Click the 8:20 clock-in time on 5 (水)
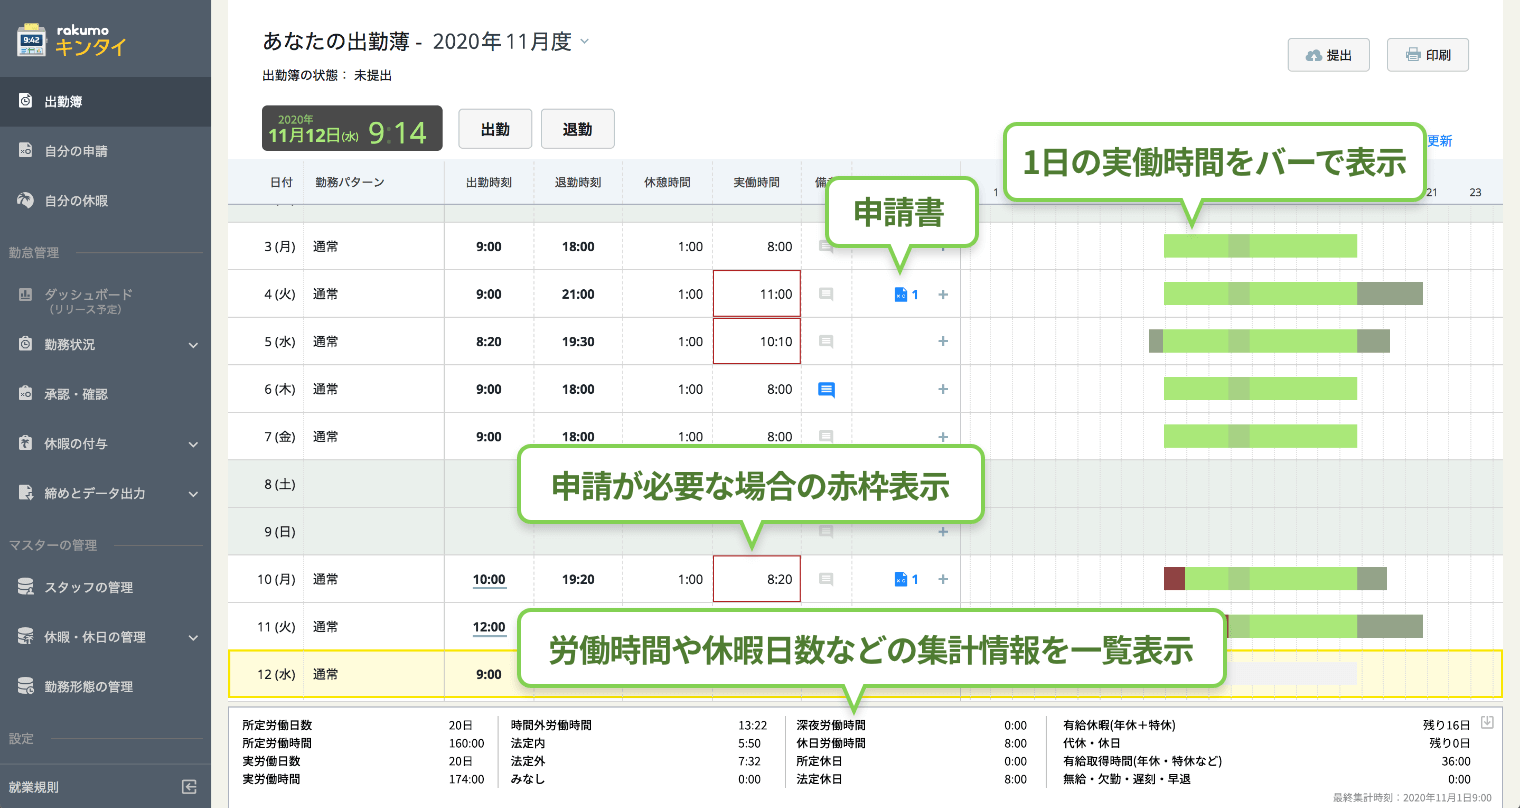Image resolution: width=1520 pixels, height=808 pixels. pos(489,342)
